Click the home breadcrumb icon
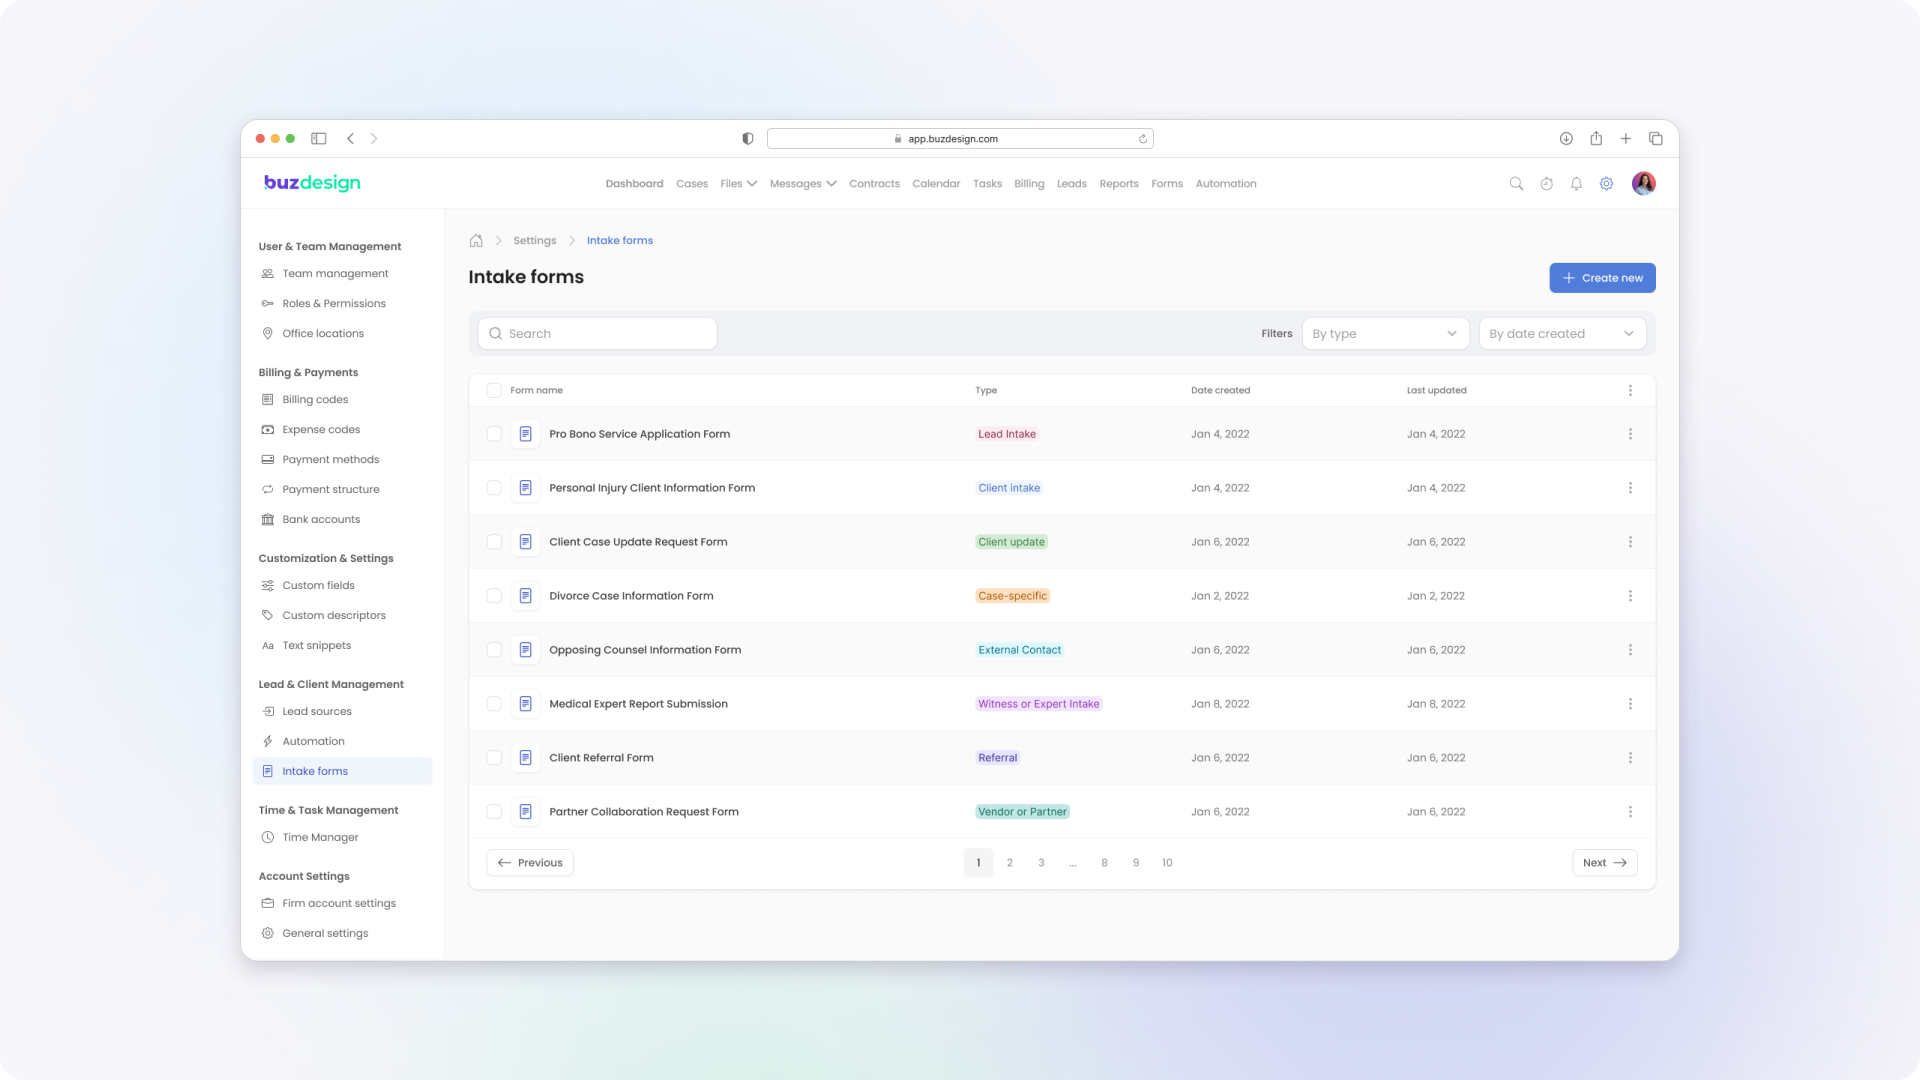1920x1080 pixels. (x=476, y=241)
